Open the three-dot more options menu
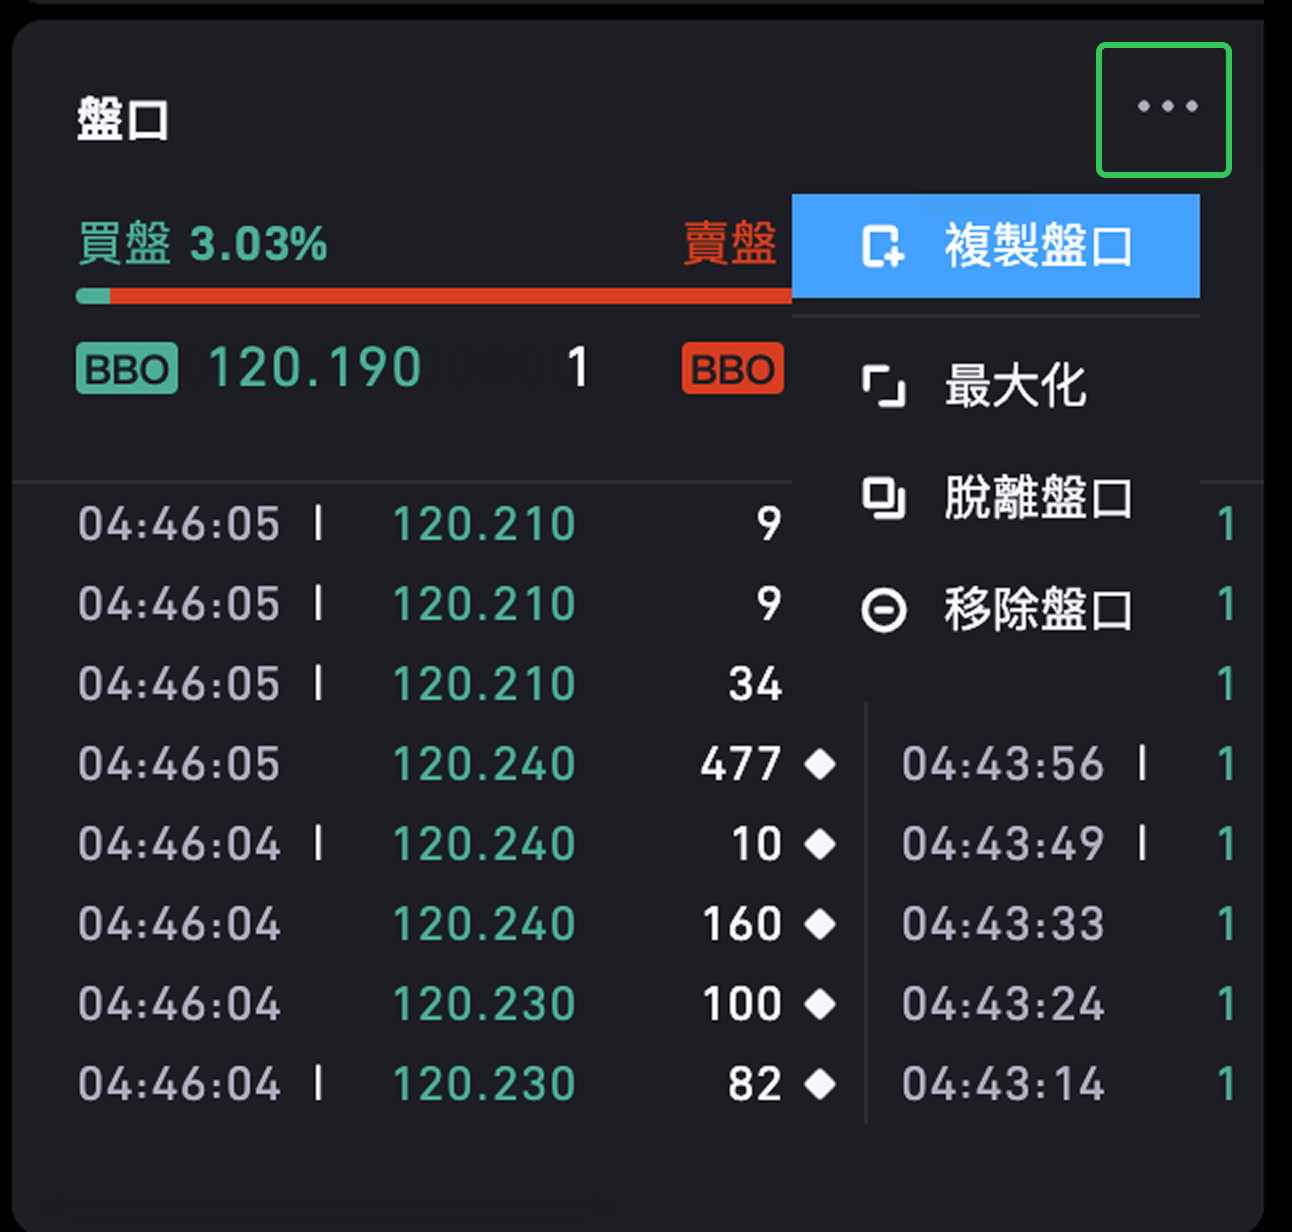 [1165, 108]
